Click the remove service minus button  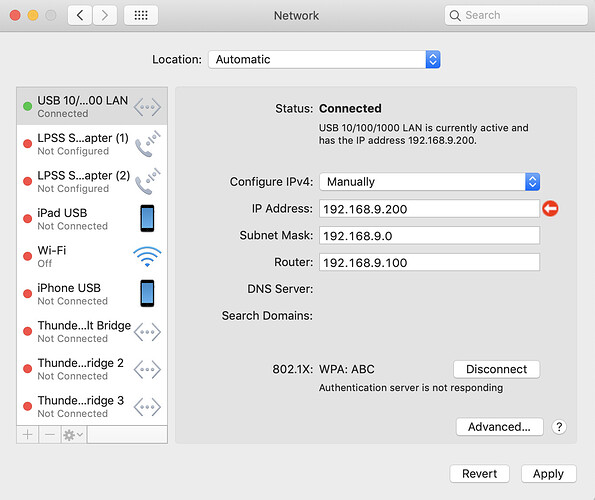point(50,435)
